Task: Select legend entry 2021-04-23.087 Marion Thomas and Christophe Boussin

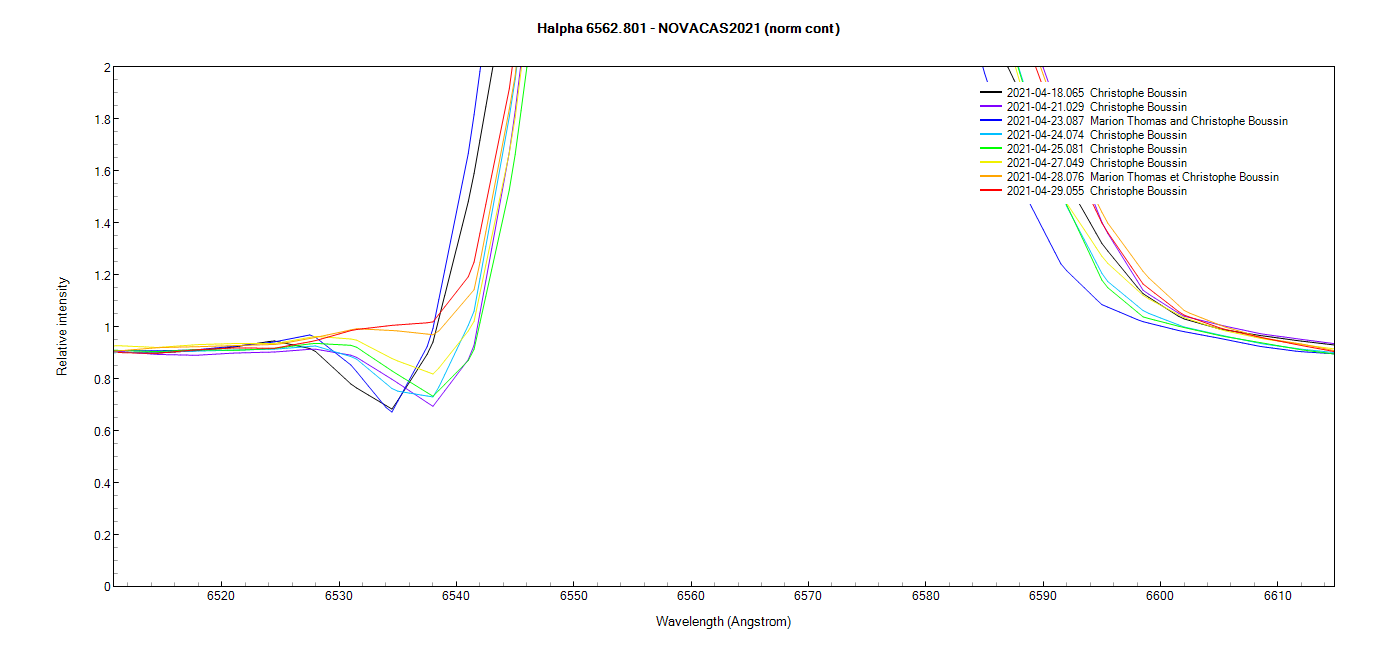Action: click(1146, 121)
